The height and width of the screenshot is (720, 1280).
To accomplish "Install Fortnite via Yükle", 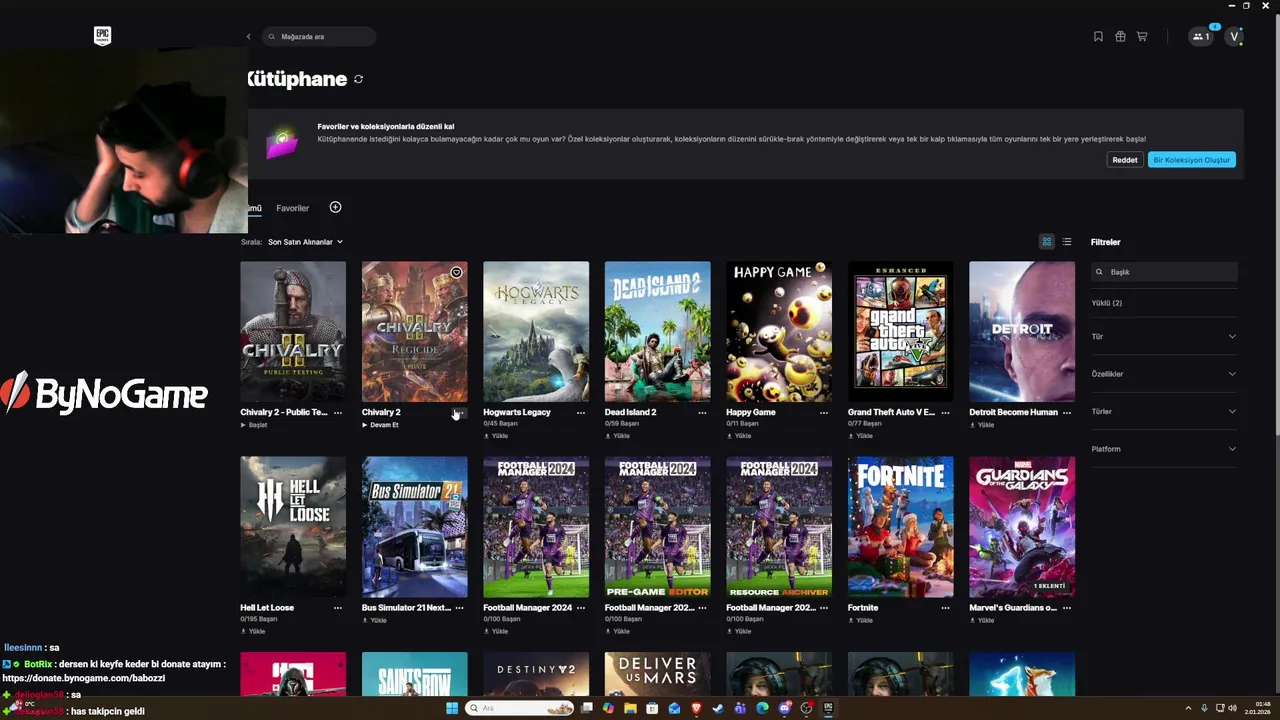I will pyautogui.click(x=861, y=620).
